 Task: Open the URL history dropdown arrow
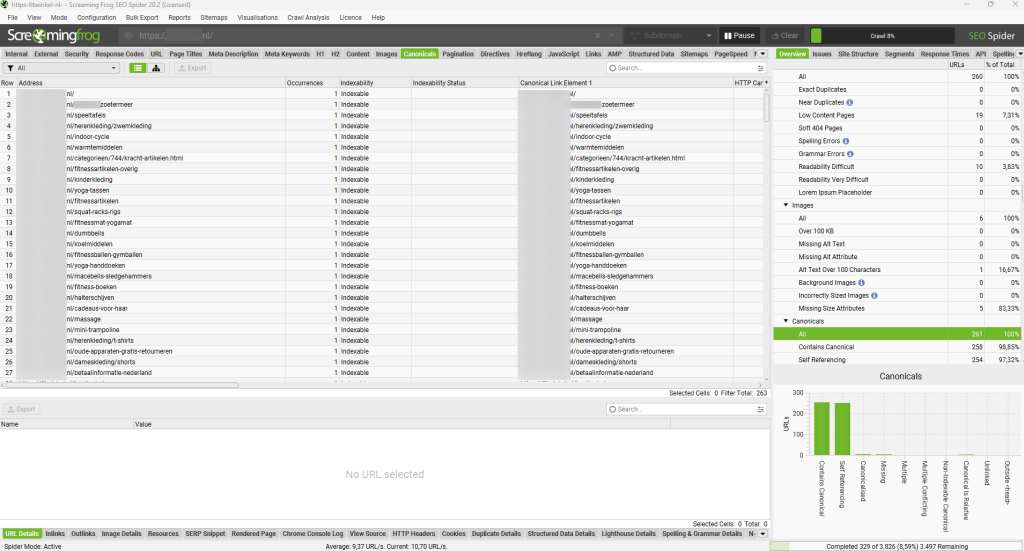(x=612, y=35)
